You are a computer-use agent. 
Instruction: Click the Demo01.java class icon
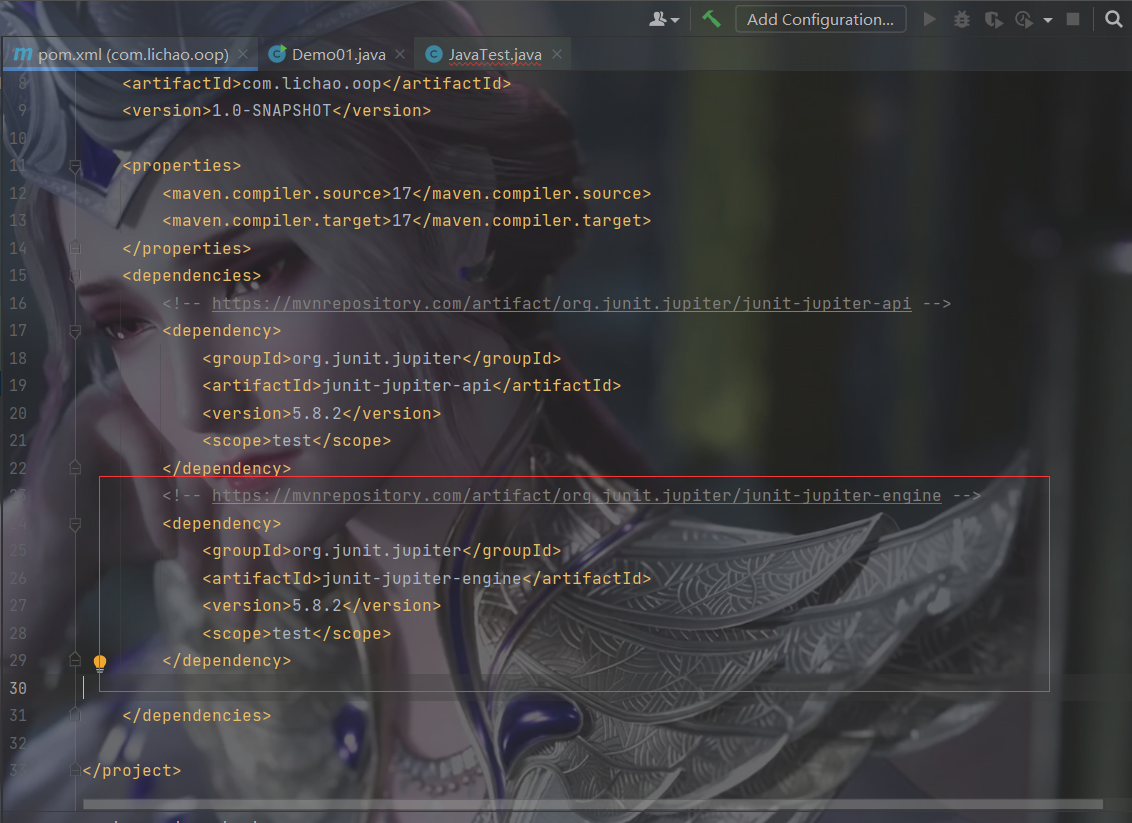(277, 53)
